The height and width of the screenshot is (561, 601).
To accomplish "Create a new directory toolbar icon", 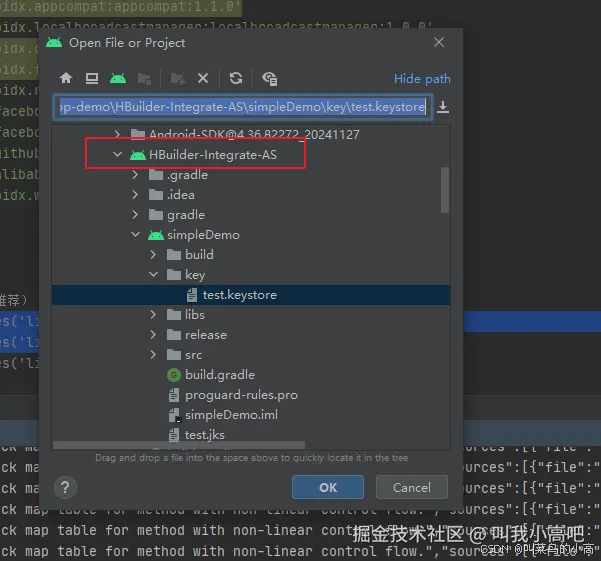I will point(177,79).
